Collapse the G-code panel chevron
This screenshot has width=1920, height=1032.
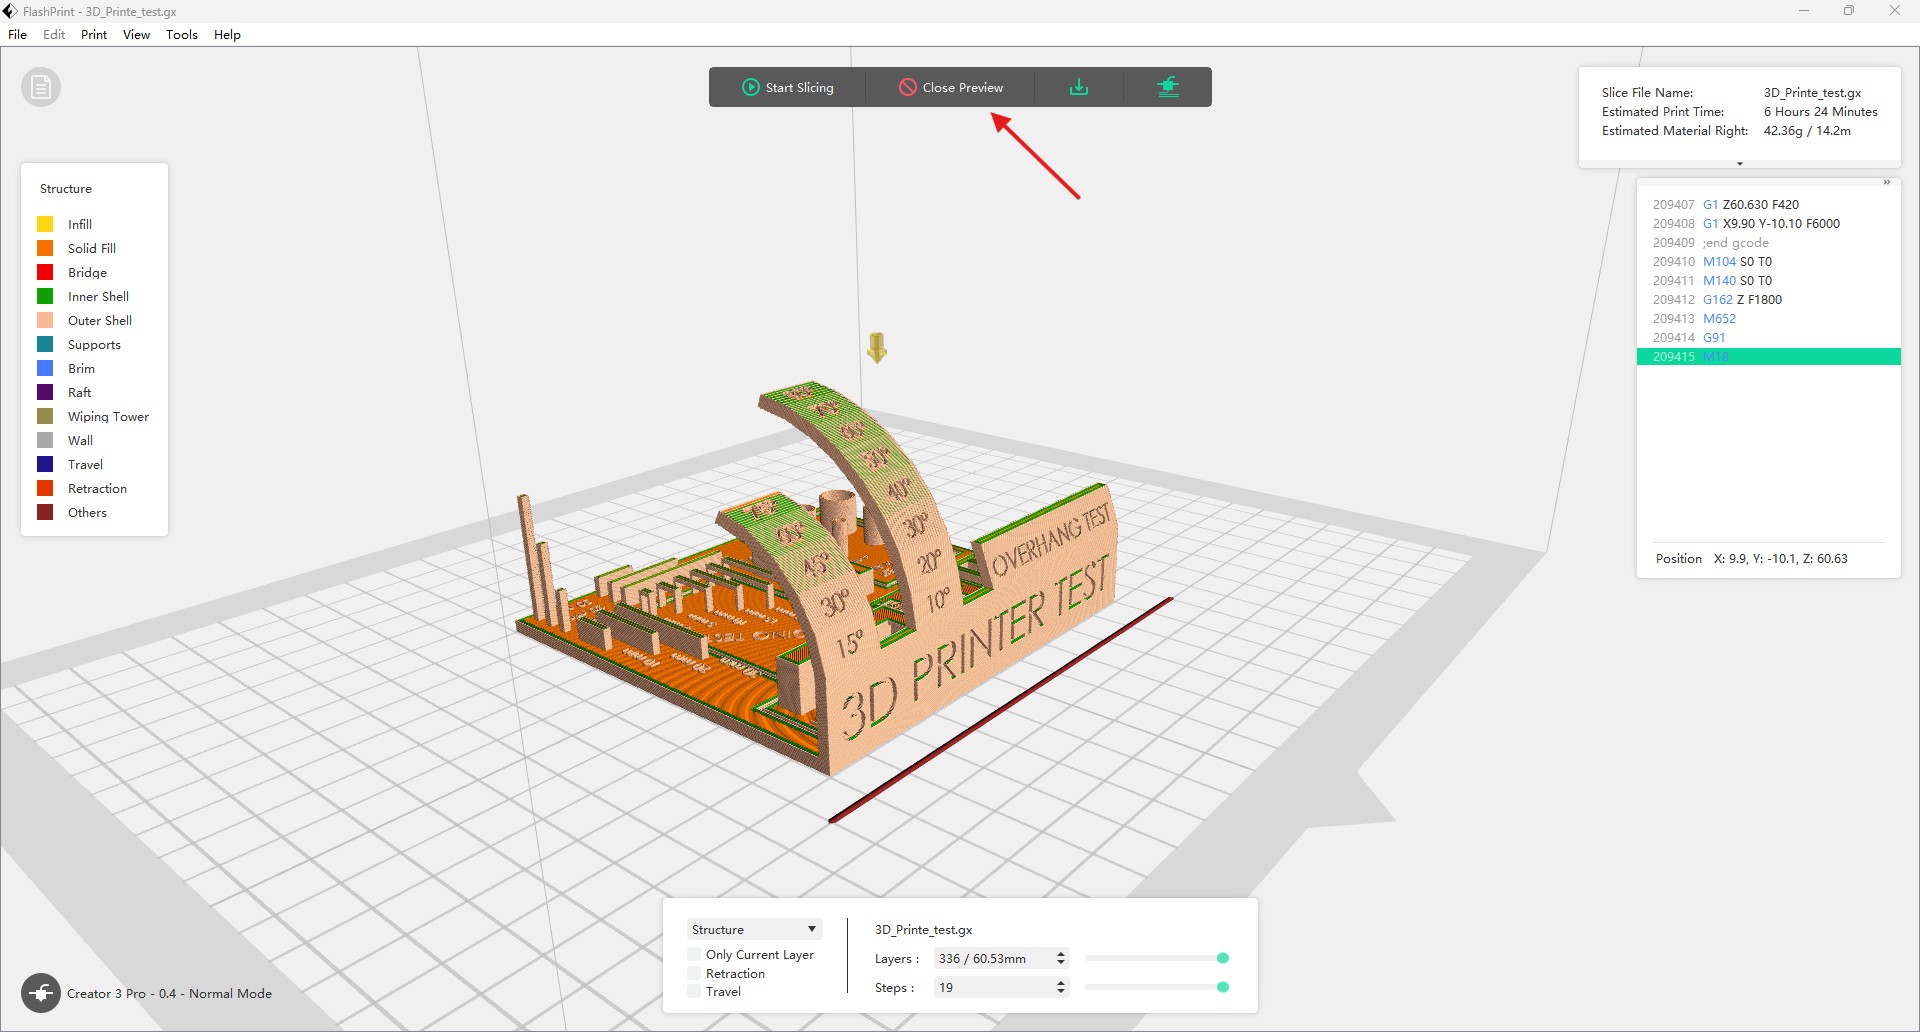click(x=1887, y=182)
